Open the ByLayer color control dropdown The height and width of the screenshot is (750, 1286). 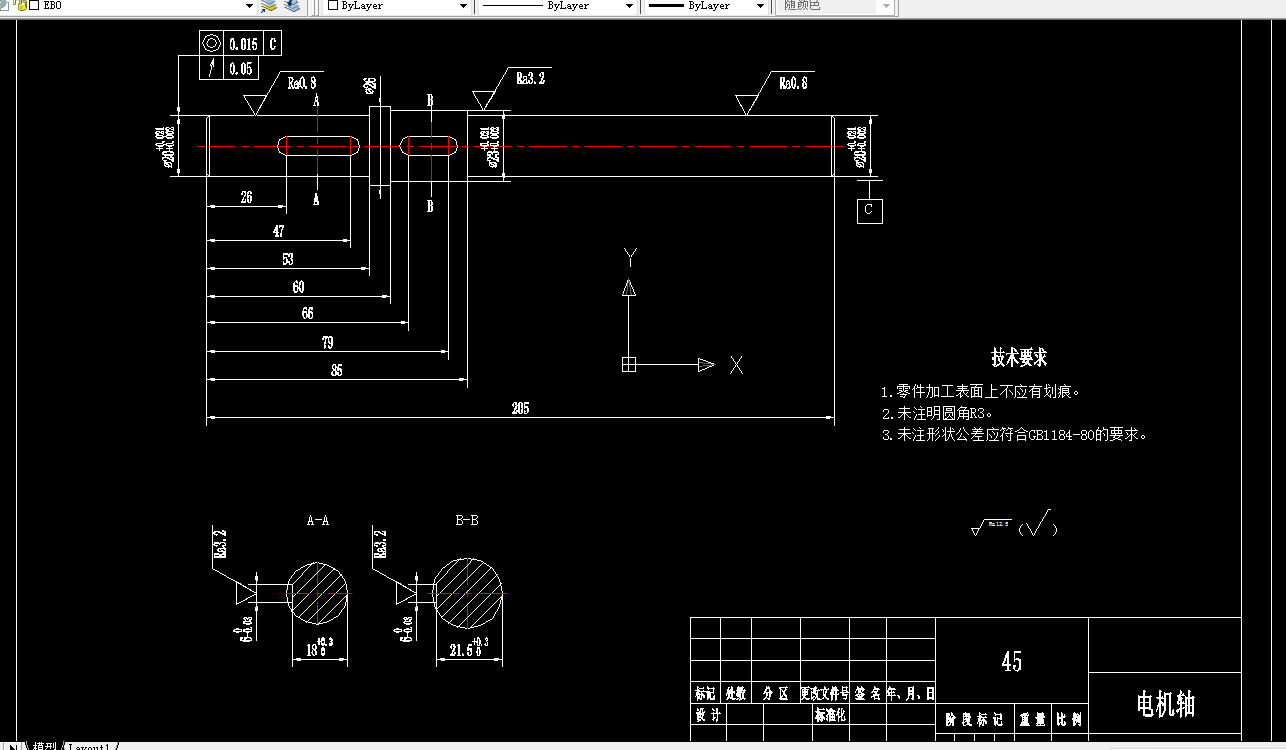point(463,6)
